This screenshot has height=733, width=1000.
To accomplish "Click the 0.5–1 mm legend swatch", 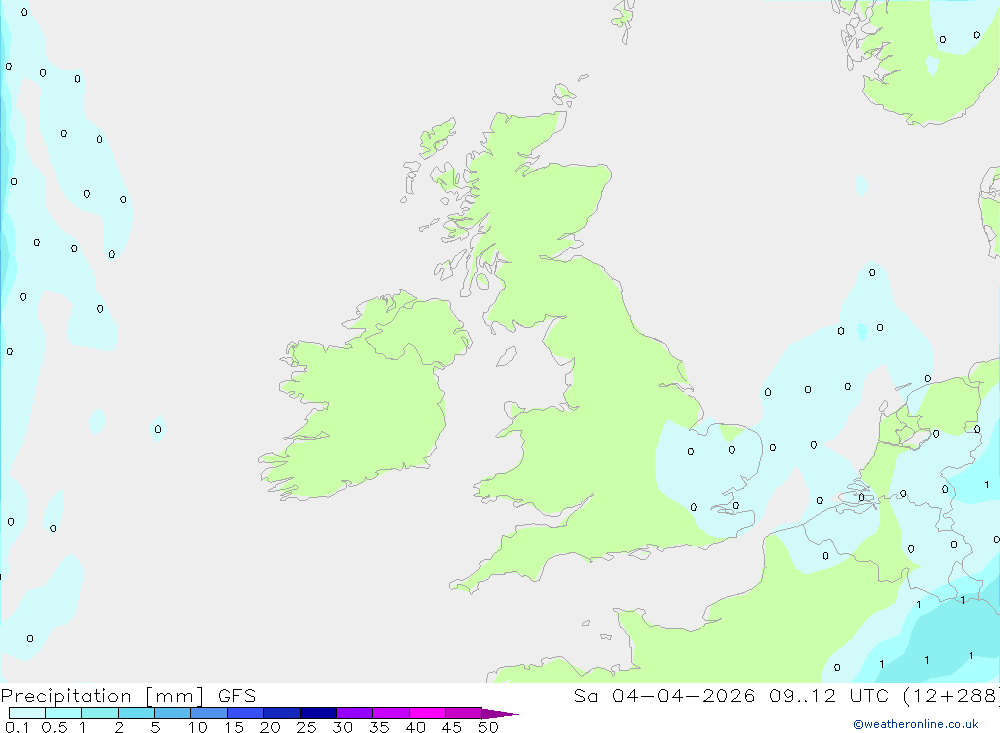I will (x=64, y=713).
